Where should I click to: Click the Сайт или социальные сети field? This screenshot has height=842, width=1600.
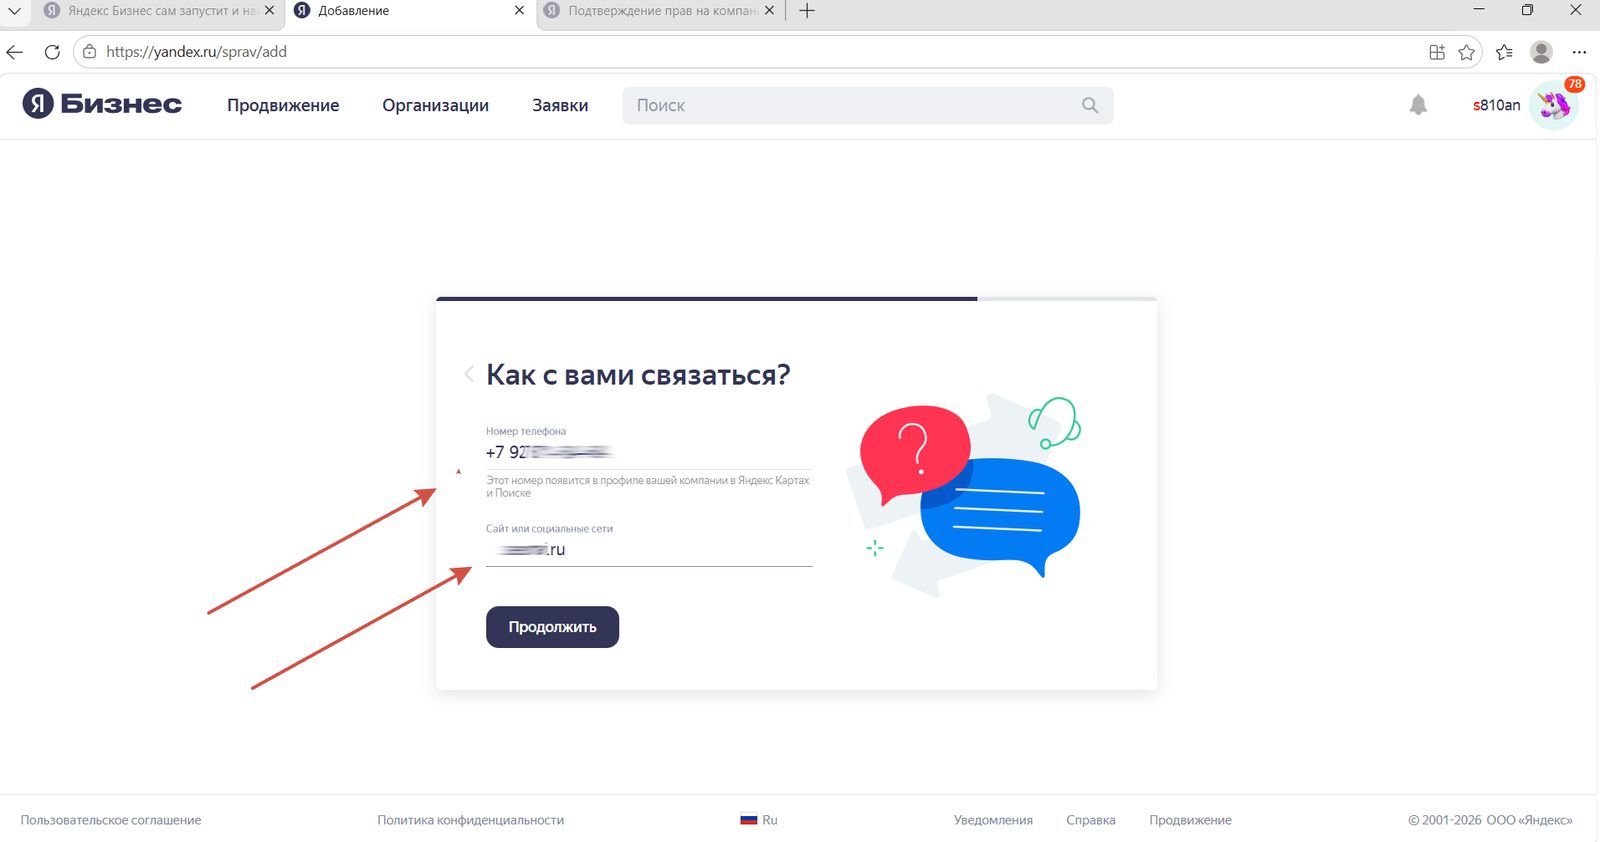(649, 550)
